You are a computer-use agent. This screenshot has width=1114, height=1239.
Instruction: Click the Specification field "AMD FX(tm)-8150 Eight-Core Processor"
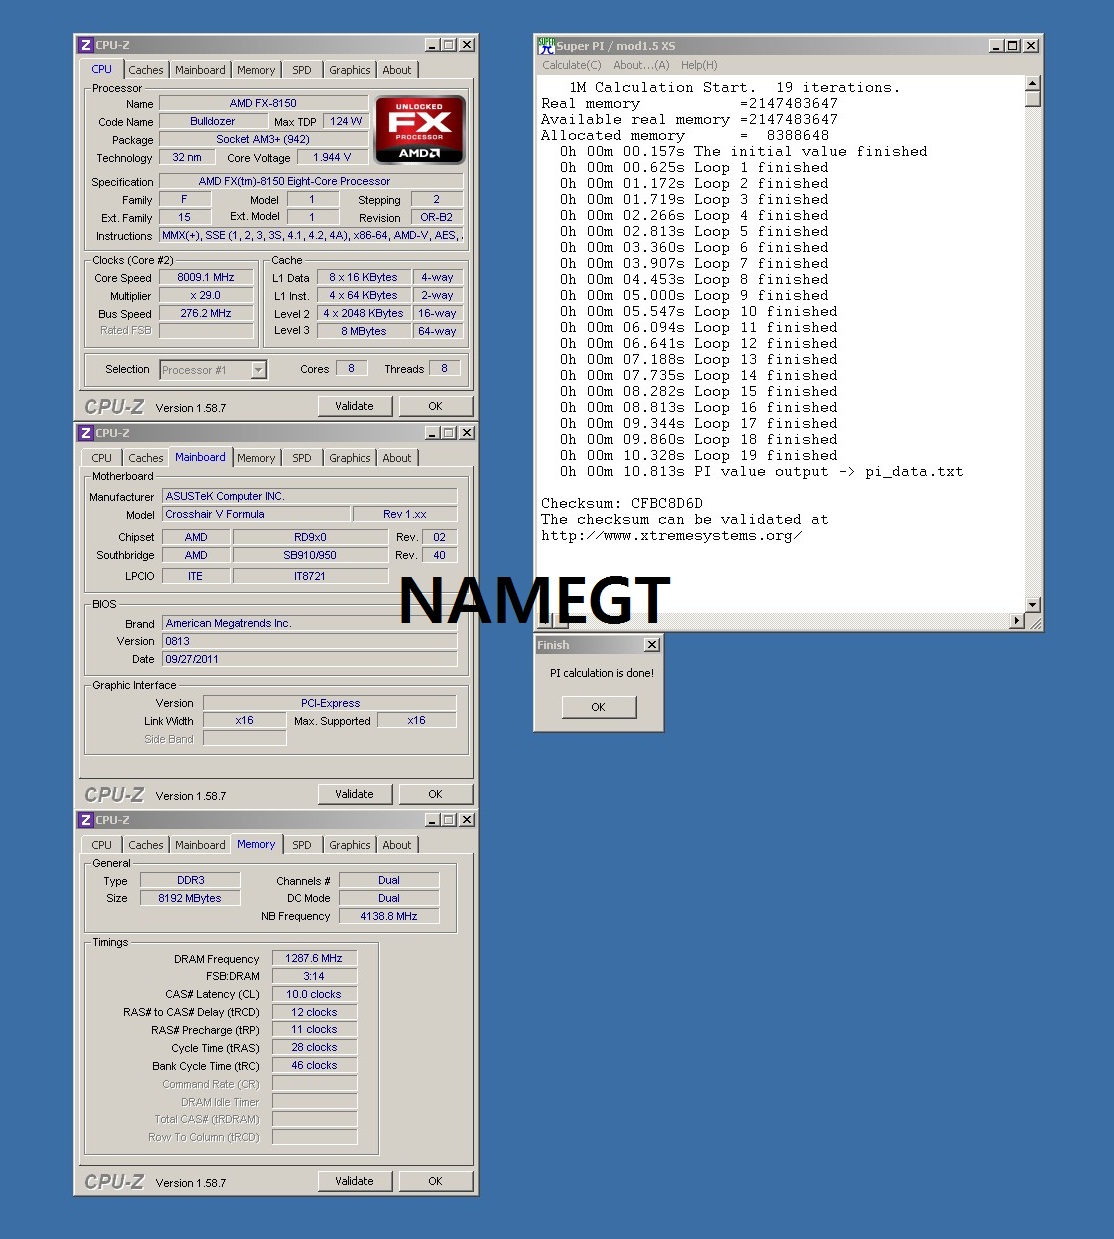[x=311, y=181]
